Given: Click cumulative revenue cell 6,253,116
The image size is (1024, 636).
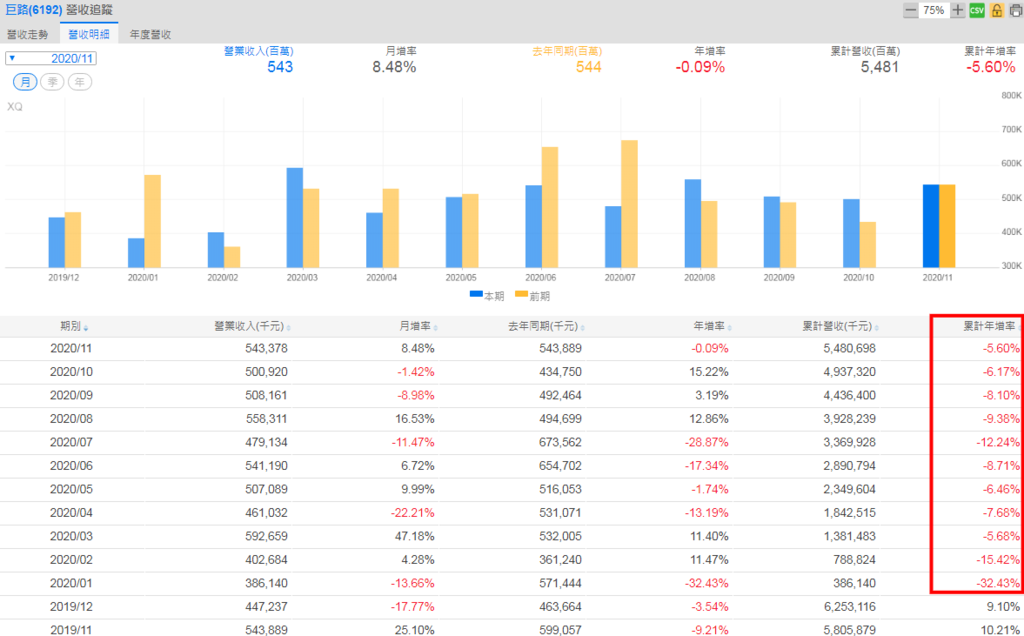Looking at the screenshot, I should coord(849,607).
